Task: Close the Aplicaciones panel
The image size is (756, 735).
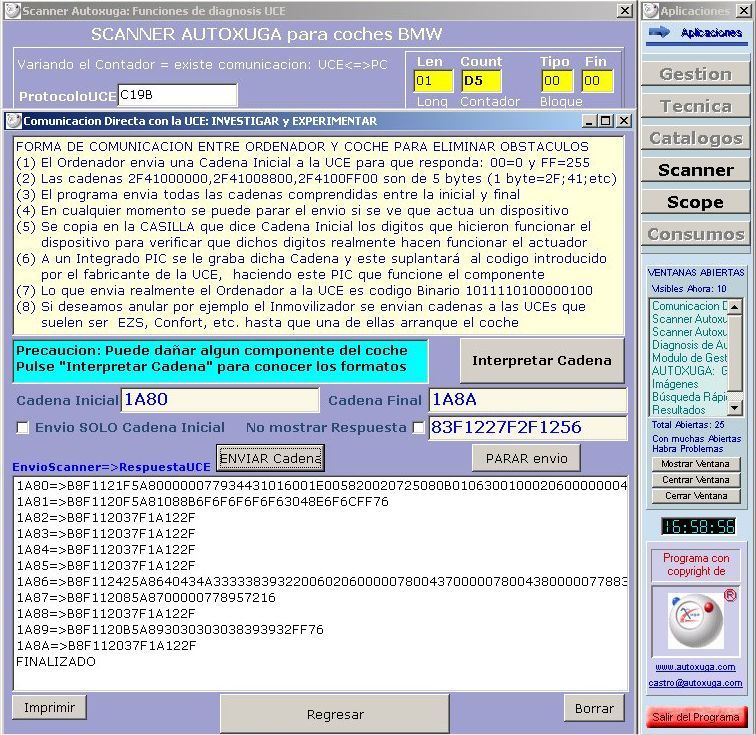Action: pyautogui.click(x=743, y=11)
